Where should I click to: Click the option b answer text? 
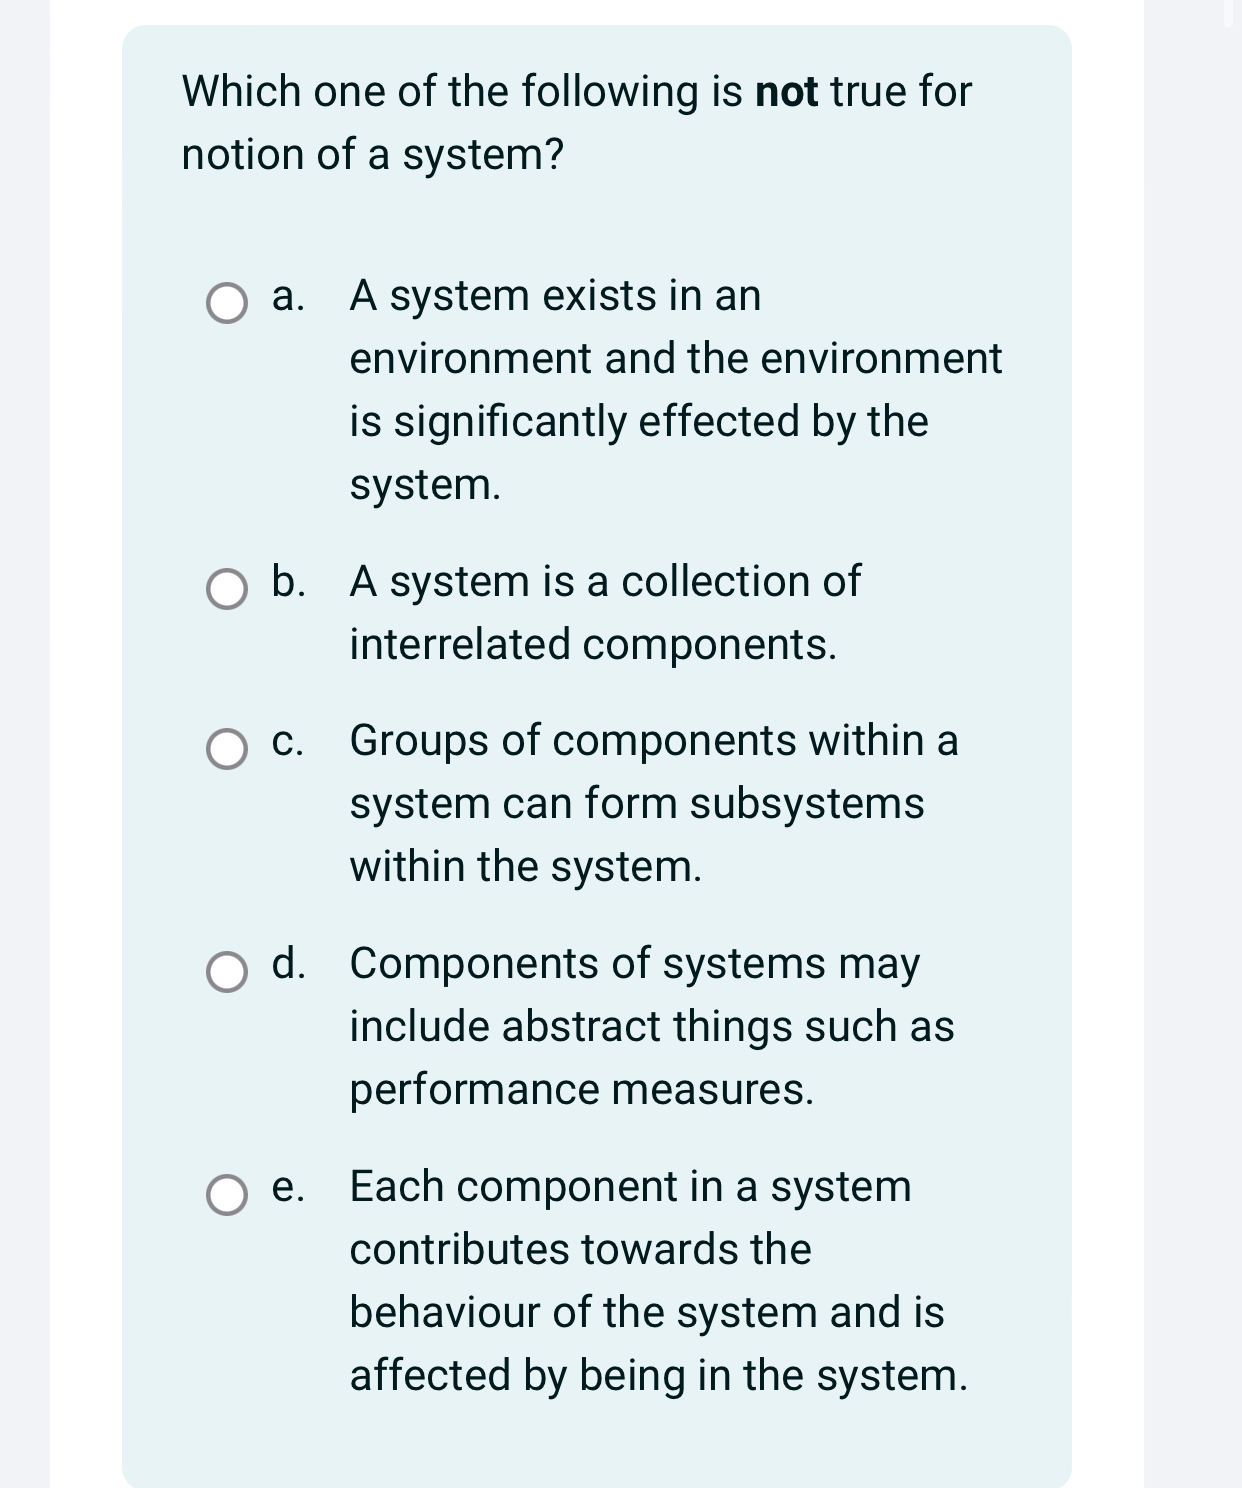[x=600, y=613]
